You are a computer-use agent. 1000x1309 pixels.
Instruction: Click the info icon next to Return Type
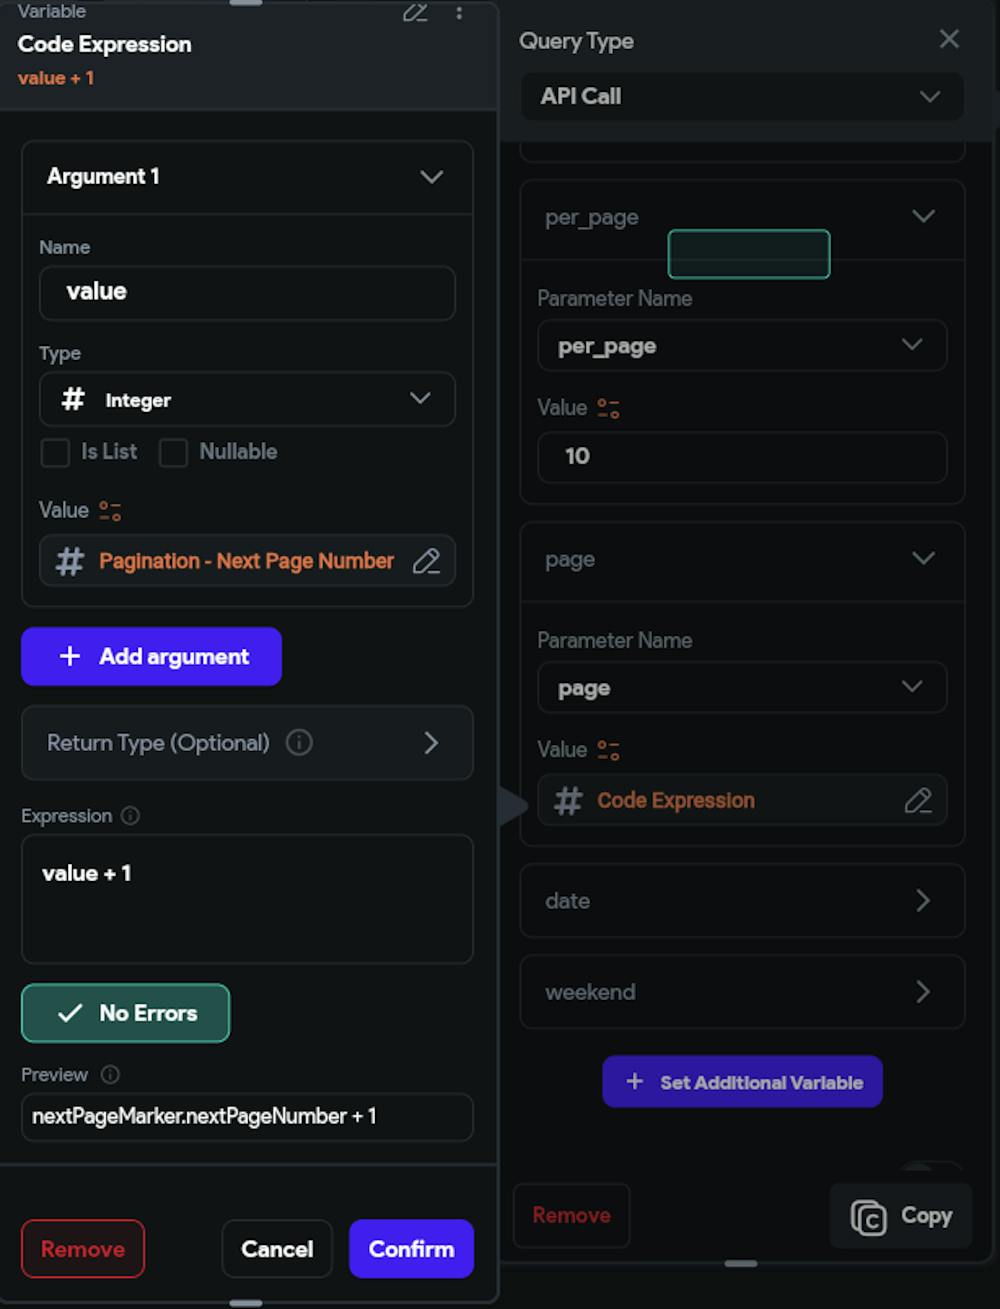click(299, 743)
